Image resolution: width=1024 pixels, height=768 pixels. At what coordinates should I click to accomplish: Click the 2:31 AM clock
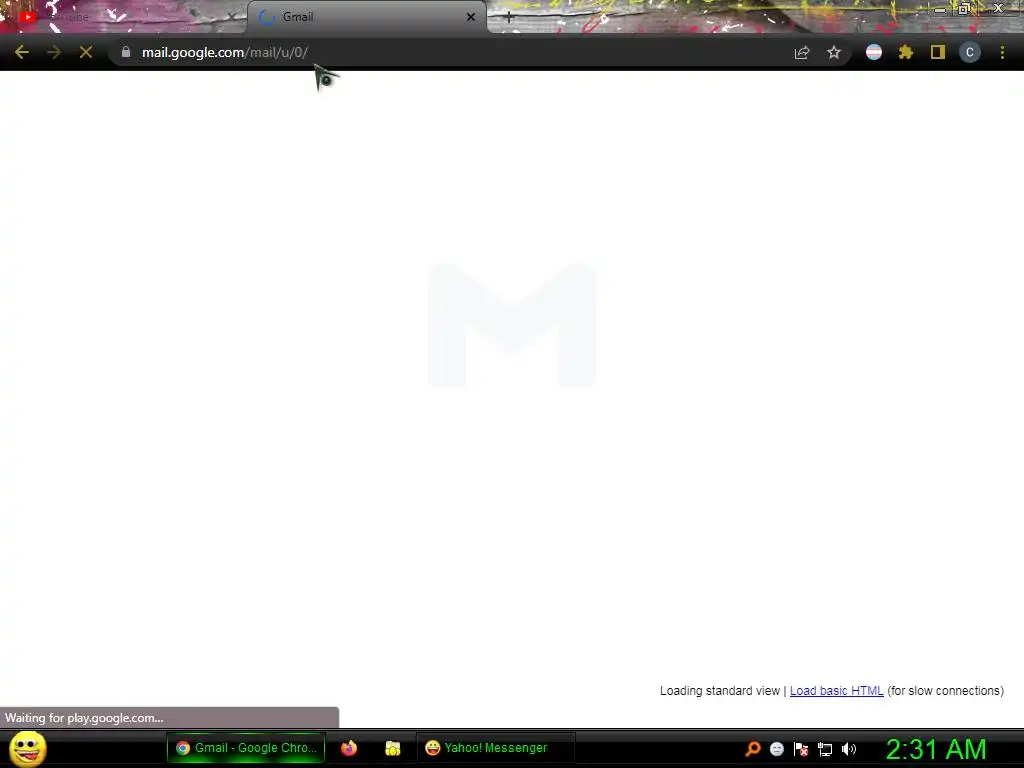click(x=936, y=749)
